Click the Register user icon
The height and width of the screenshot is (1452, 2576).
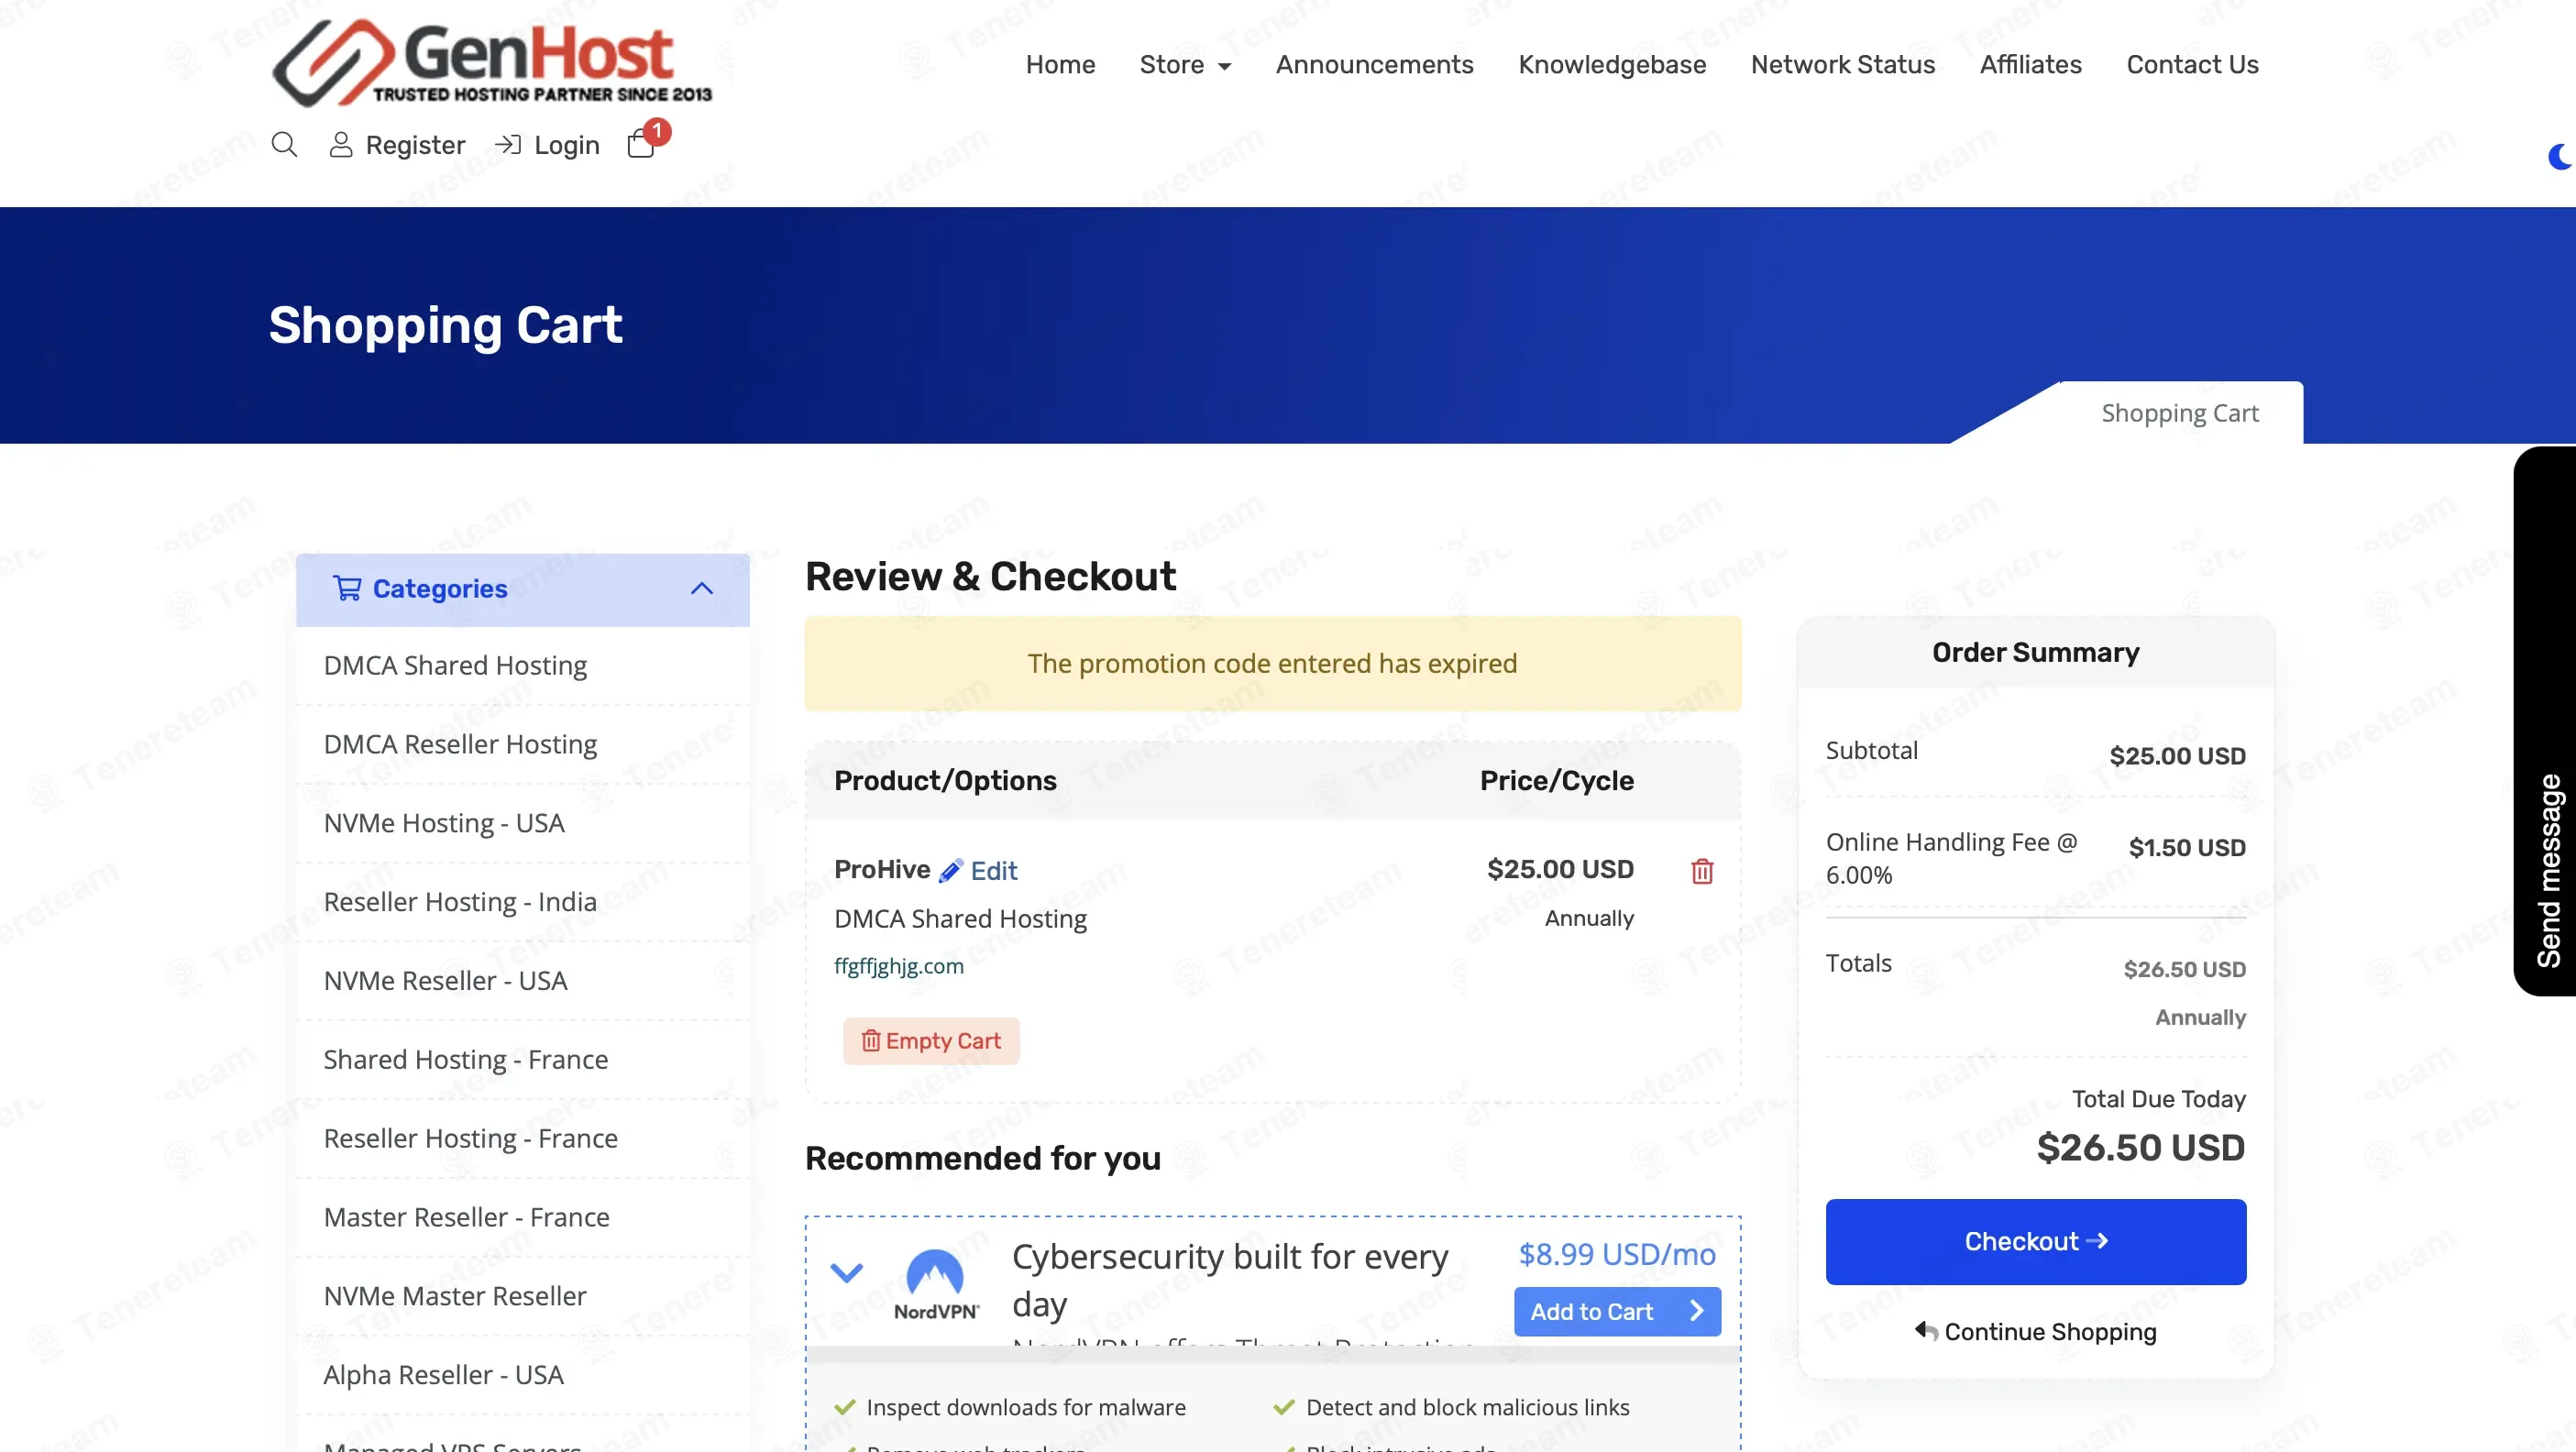pos(341,145)
